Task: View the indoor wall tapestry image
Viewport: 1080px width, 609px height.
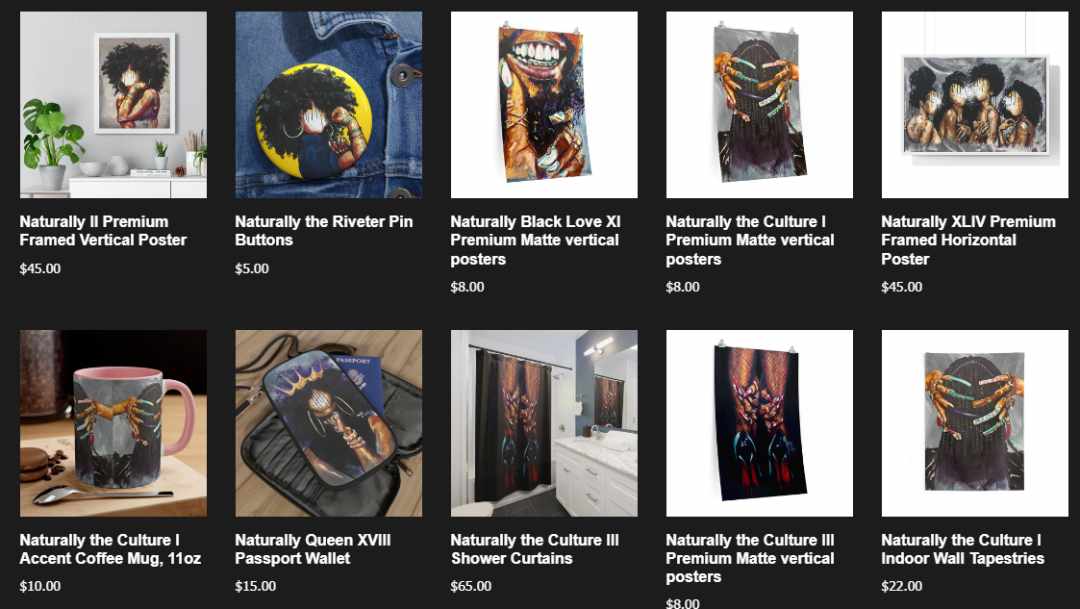Action: click(x=975, y=423)
